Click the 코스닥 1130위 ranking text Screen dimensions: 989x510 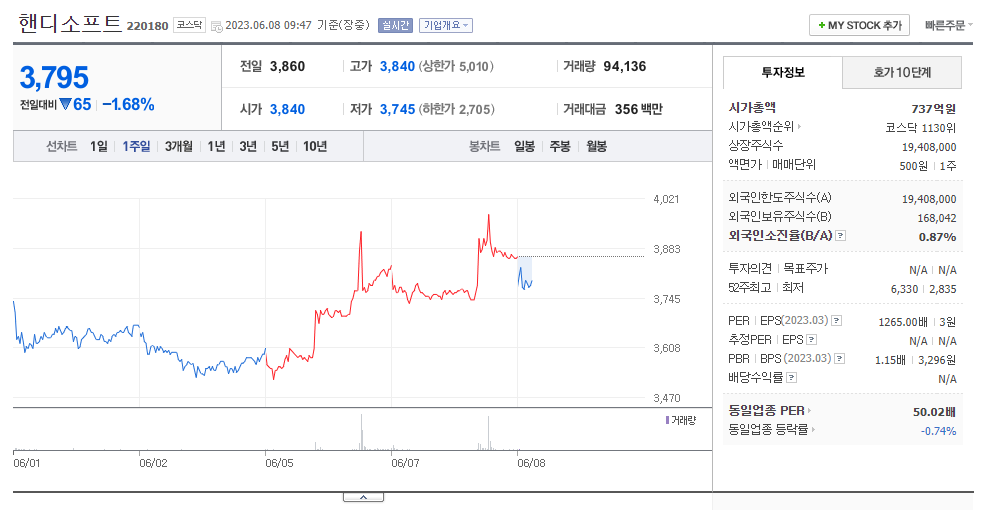pyautogui.click(x=921, y=128)
